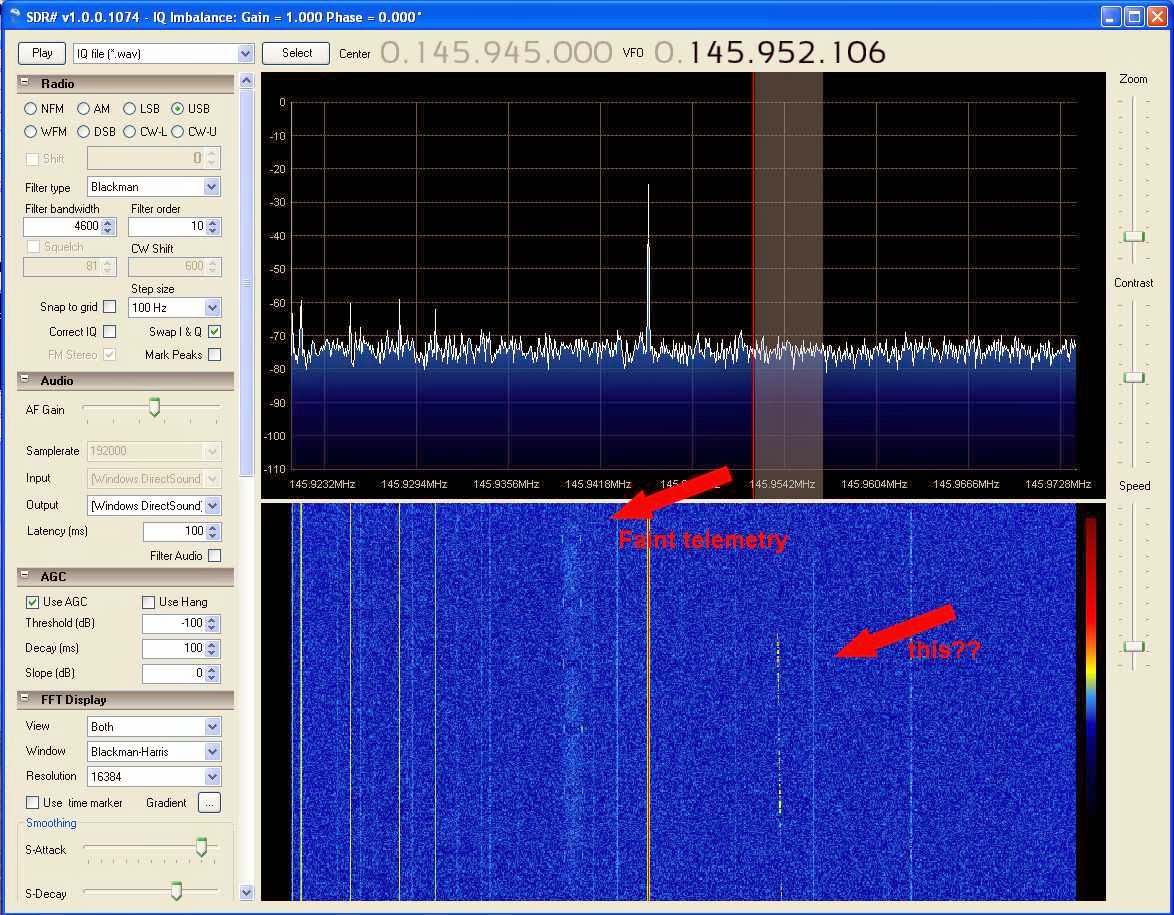Toggle the Swap I & Q checkbox
1174x915 pixels.
coord(214,332)
